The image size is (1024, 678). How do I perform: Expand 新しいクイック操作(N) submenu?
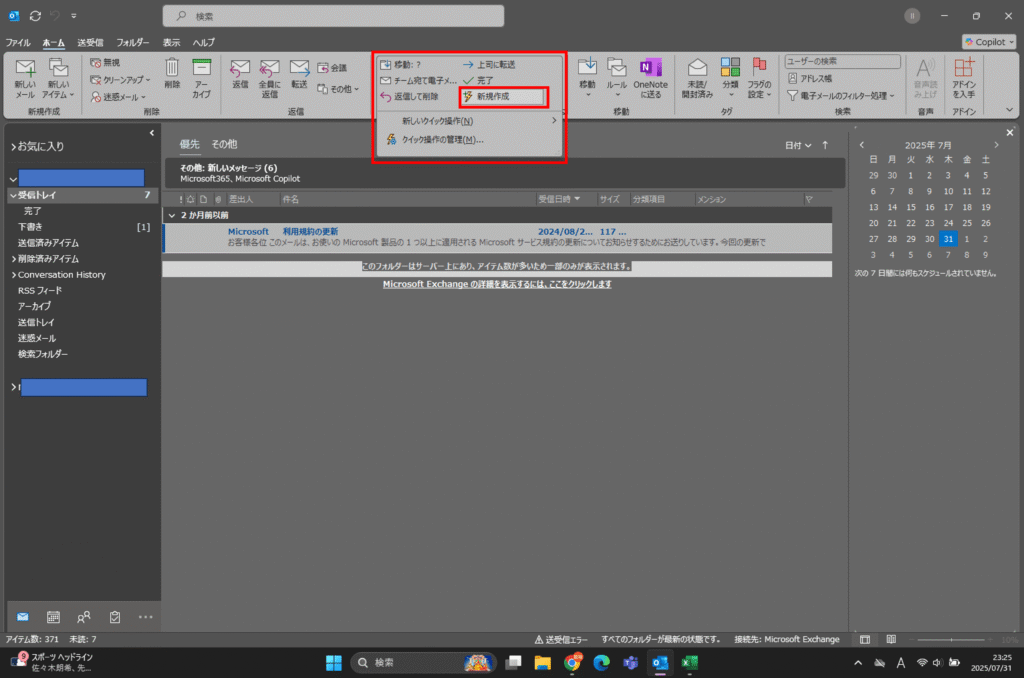469,121
